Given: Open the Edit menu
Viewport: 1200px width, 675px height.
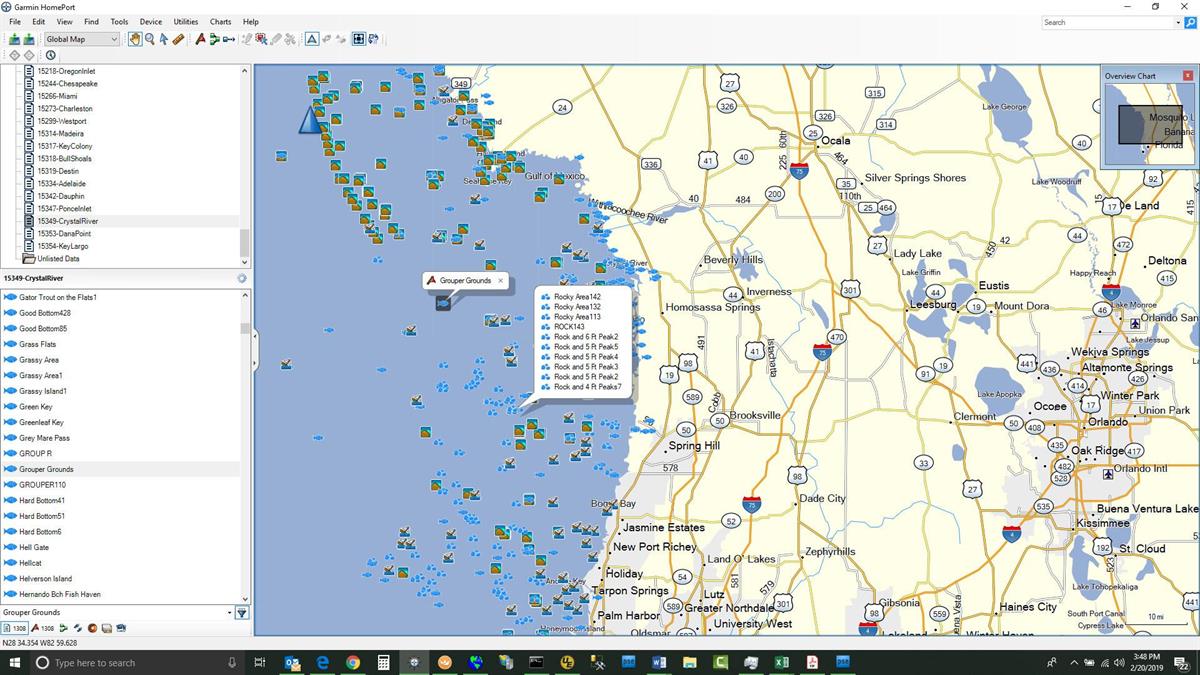Looking at the screenshot, I should [39, 22].
